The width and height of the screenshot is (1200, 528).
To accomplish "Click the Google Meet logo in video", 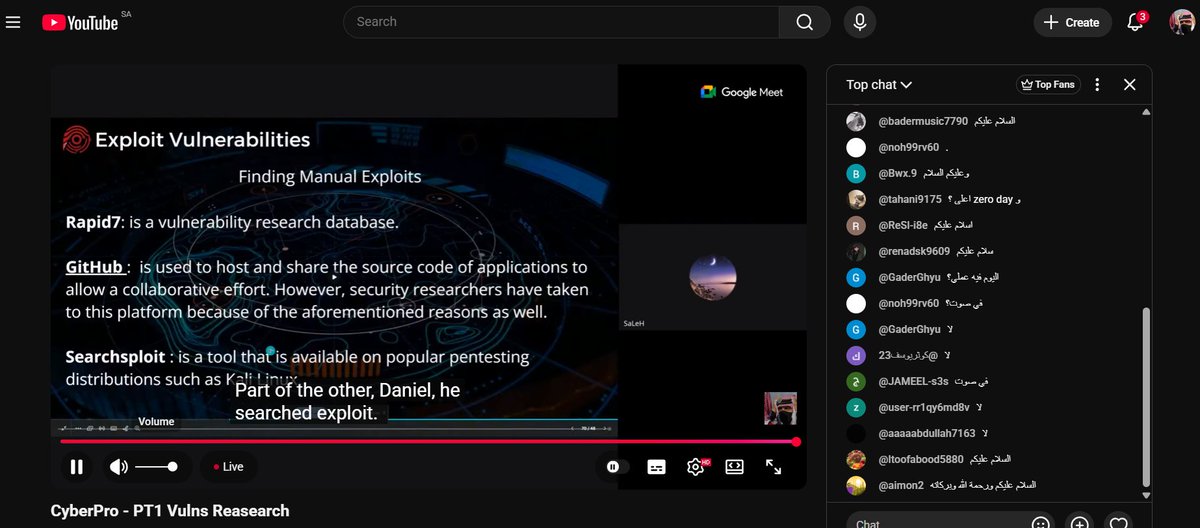I will 741,92.
